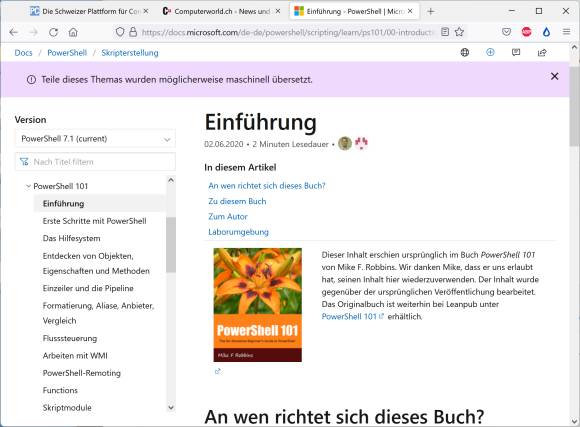Bookmark this page with the star icon
This screenshot has width=580, height=427.
point(459,32)
